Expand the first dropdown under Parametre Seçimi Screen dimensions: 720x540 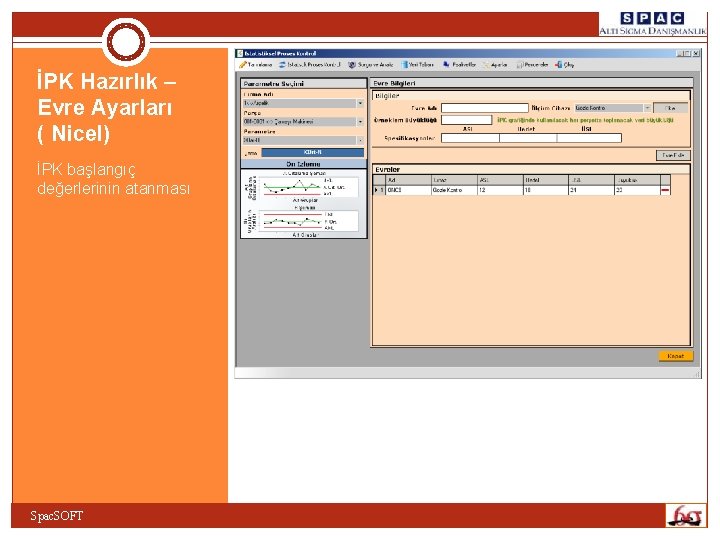point(360,103)
